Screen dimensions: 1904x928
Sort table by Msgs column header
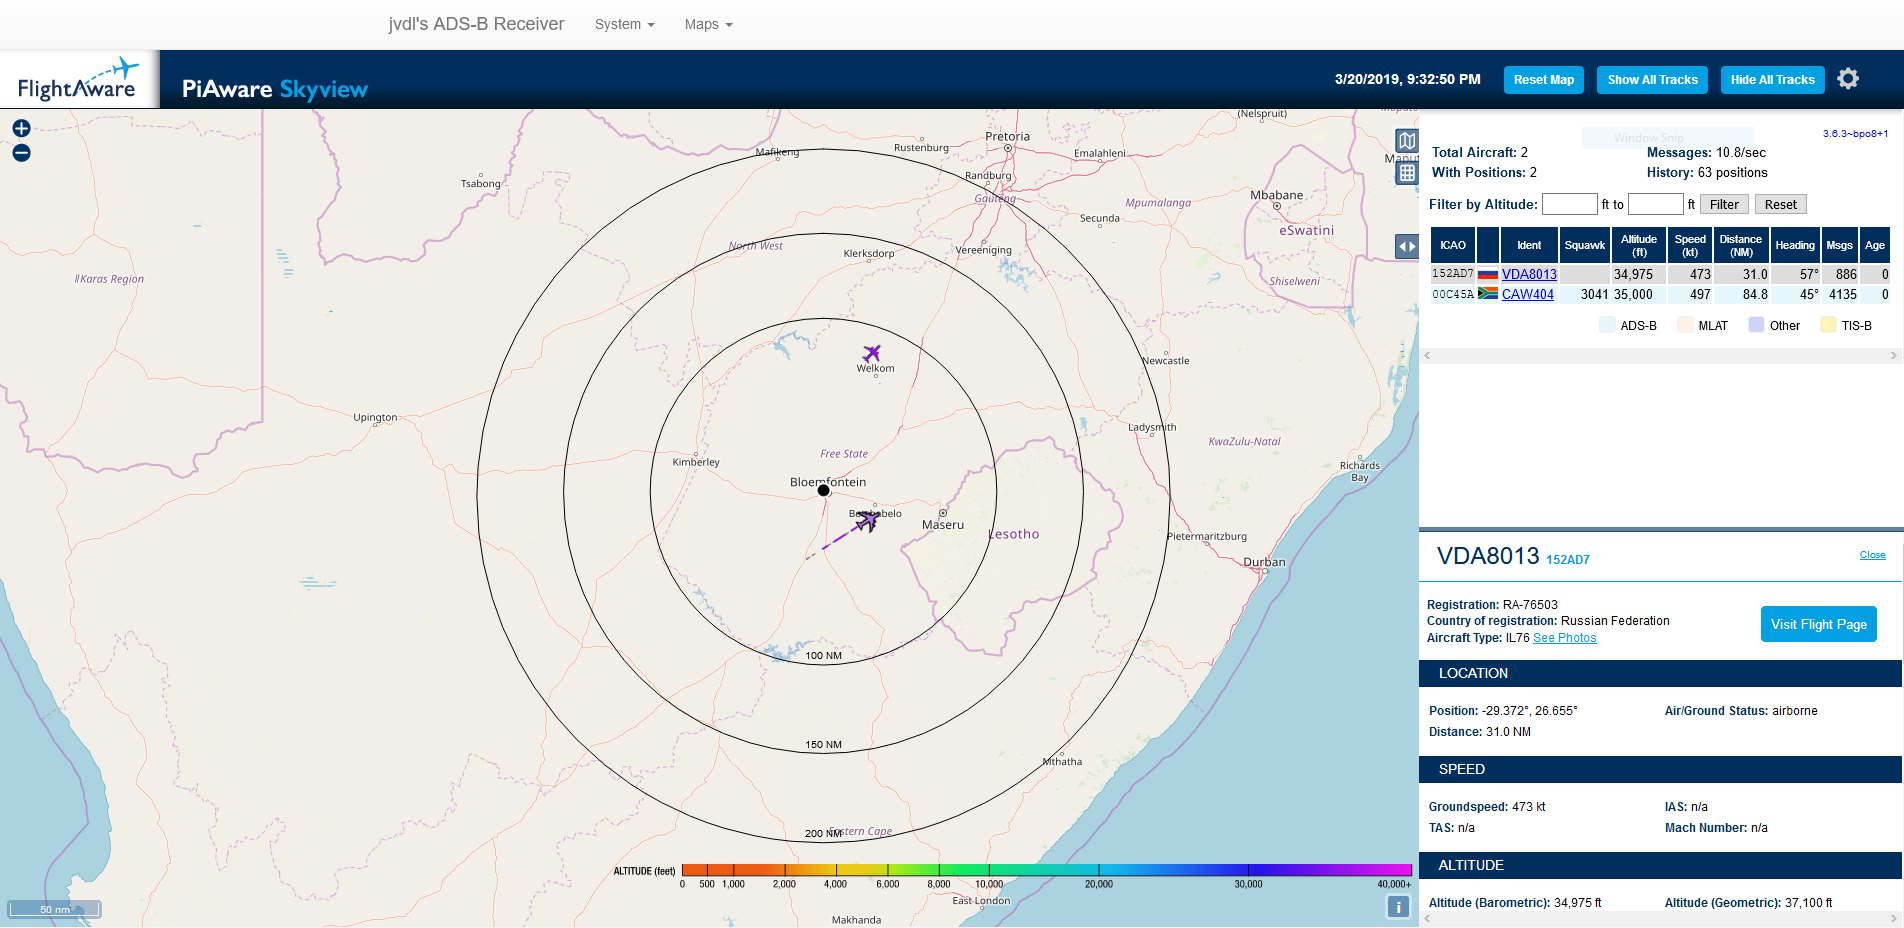1839,245
